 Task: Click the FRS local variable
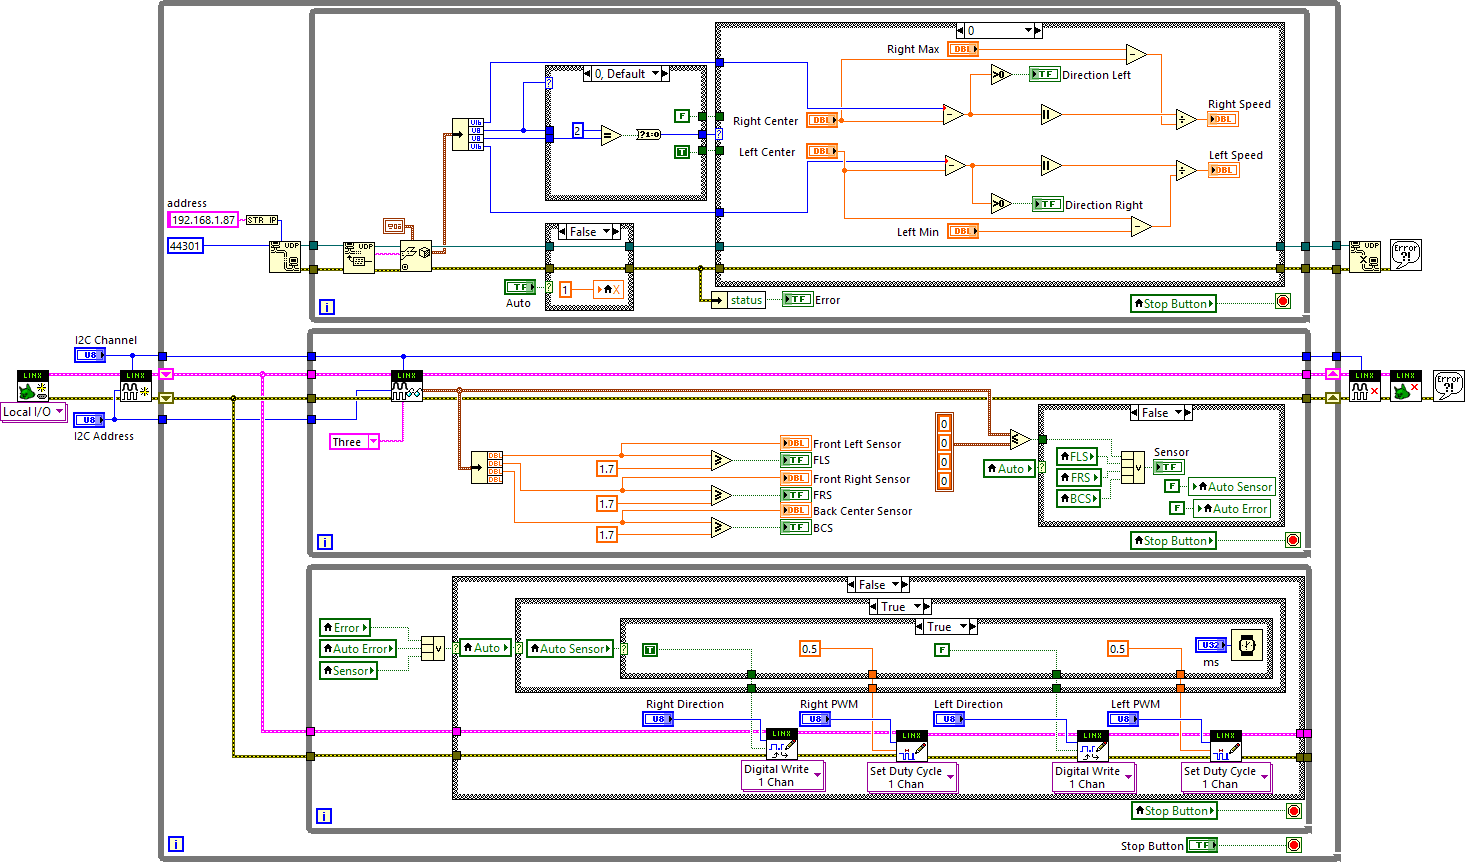coord(1078,477)
